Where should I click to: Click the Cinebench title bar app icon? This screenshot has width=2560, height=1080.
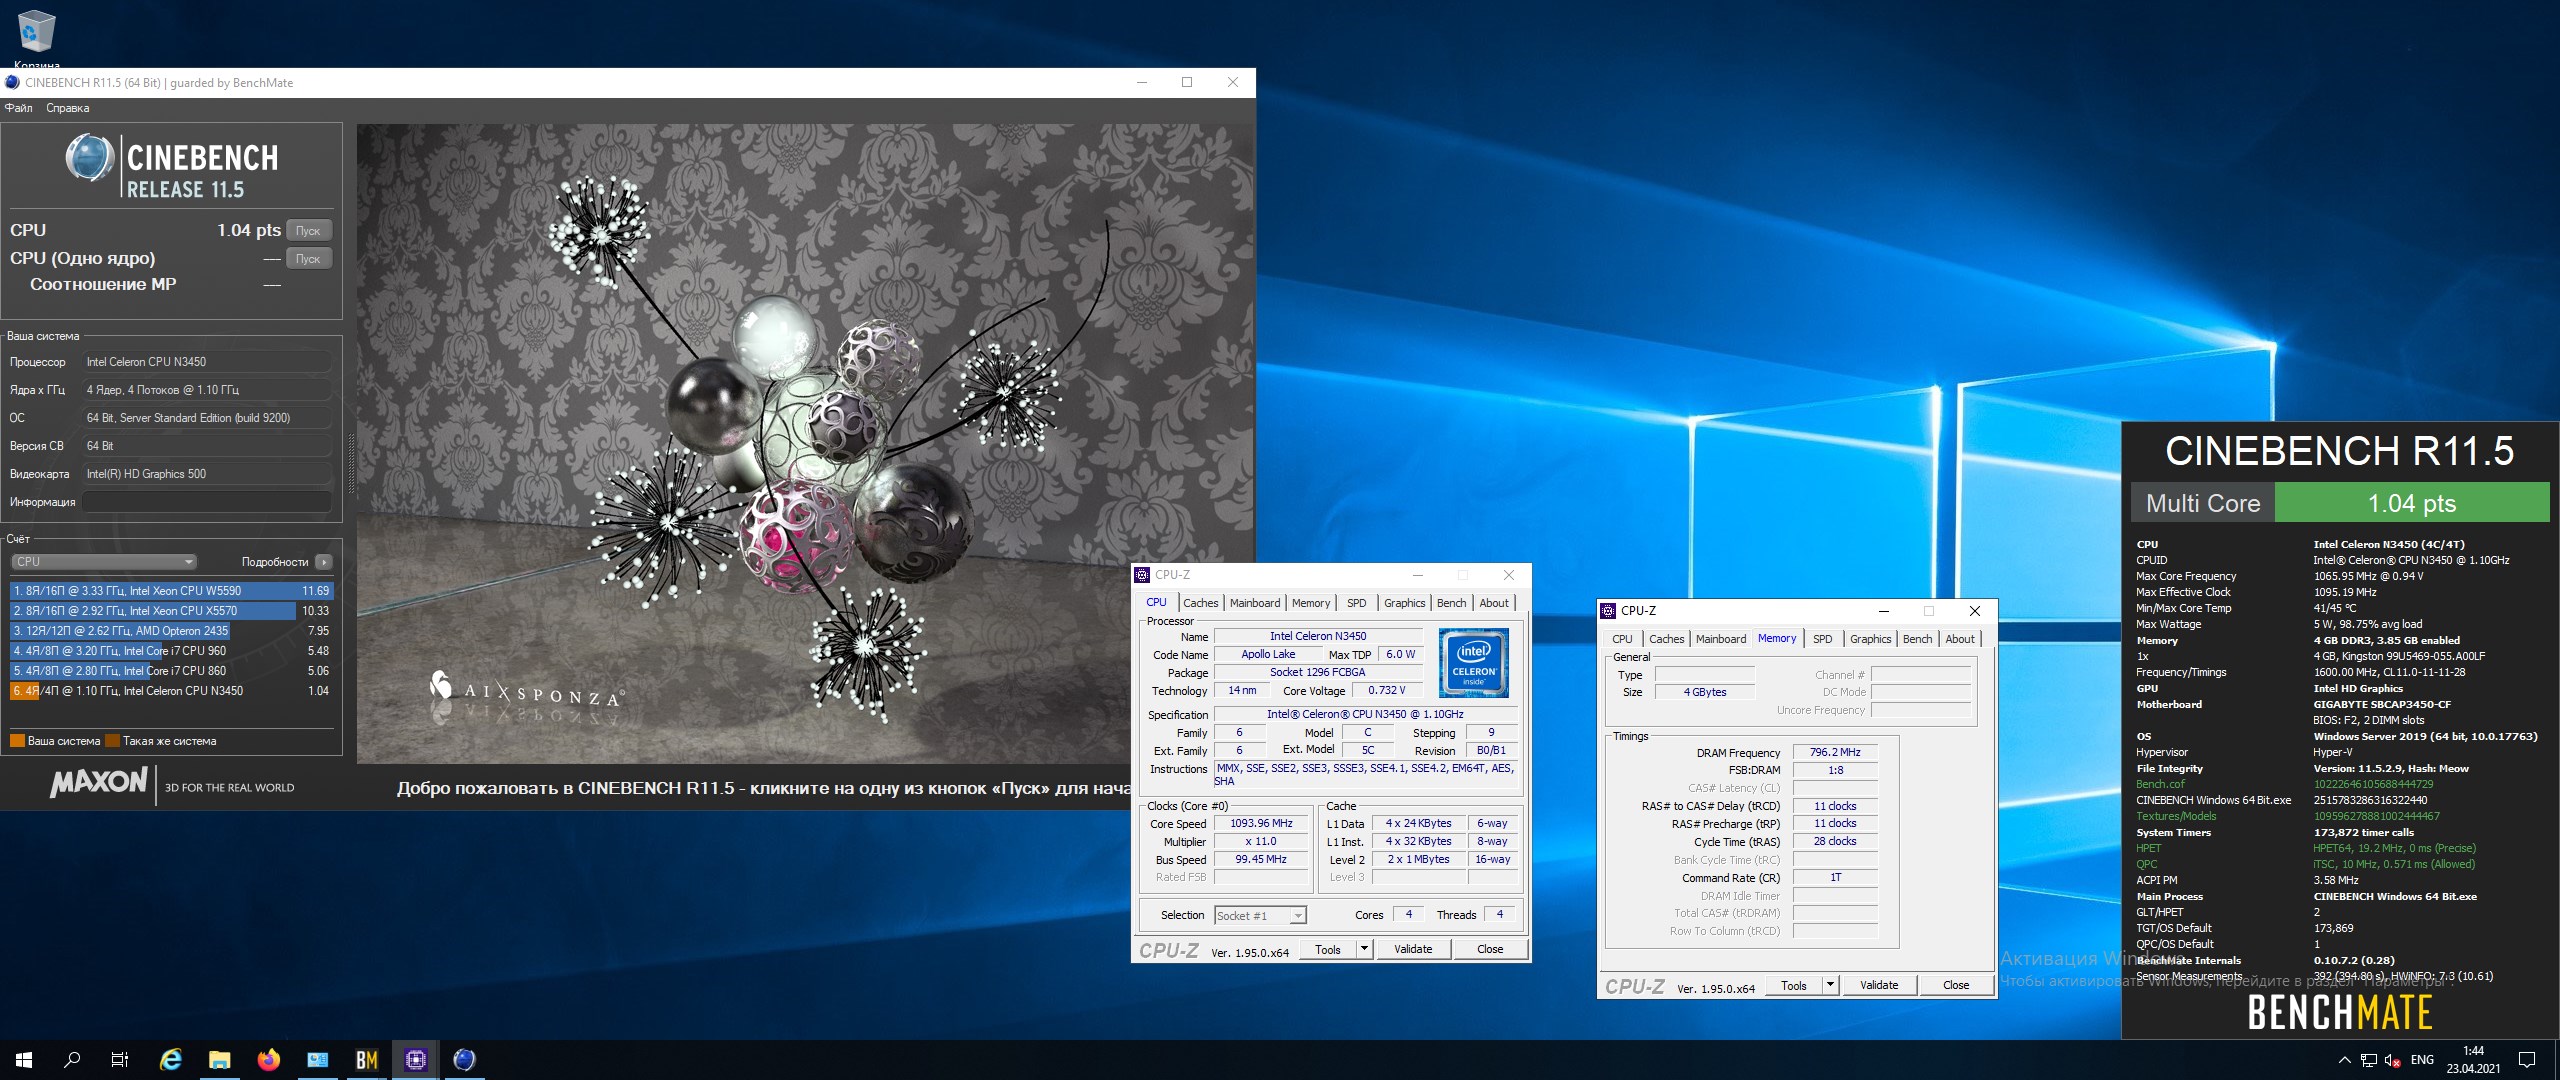tap(12, 83)
